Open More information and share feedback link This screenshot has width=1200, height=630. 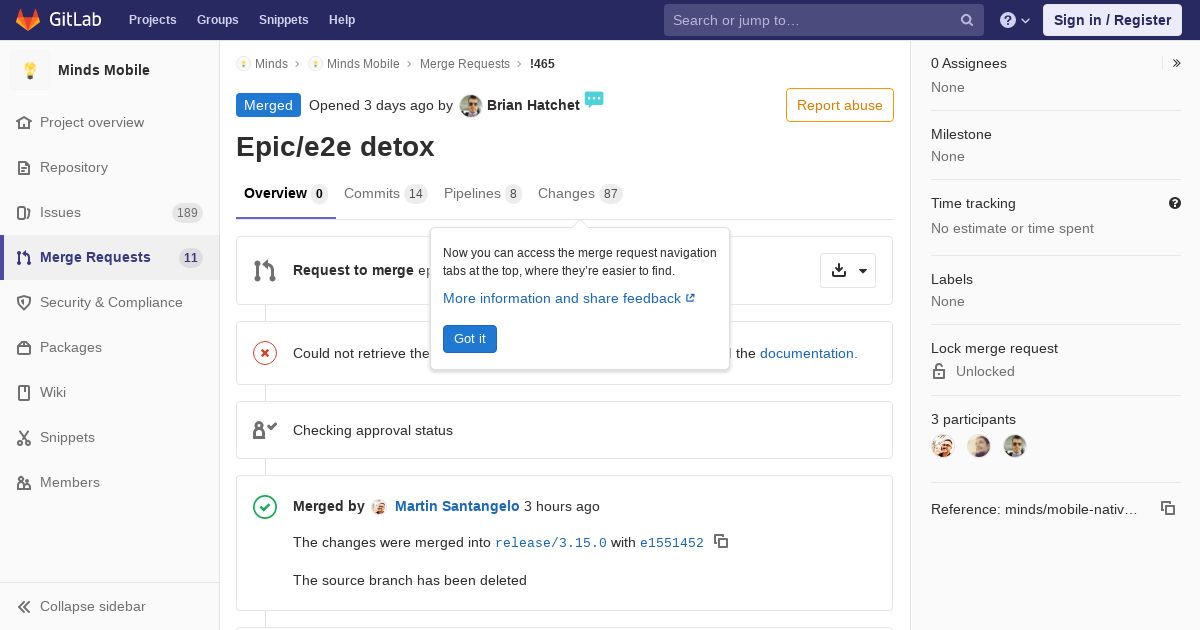[x=569, y=298]
